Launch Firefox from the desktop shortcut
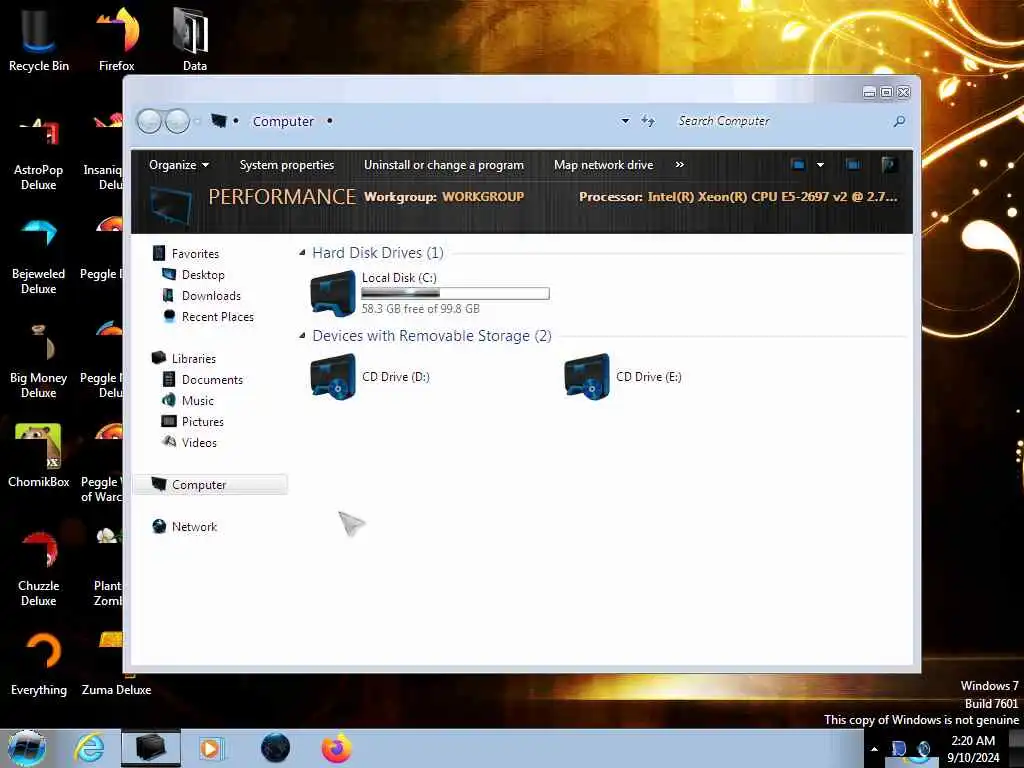Image resolution: width=1024 pixels, height=768 pixels. [117, 39]
